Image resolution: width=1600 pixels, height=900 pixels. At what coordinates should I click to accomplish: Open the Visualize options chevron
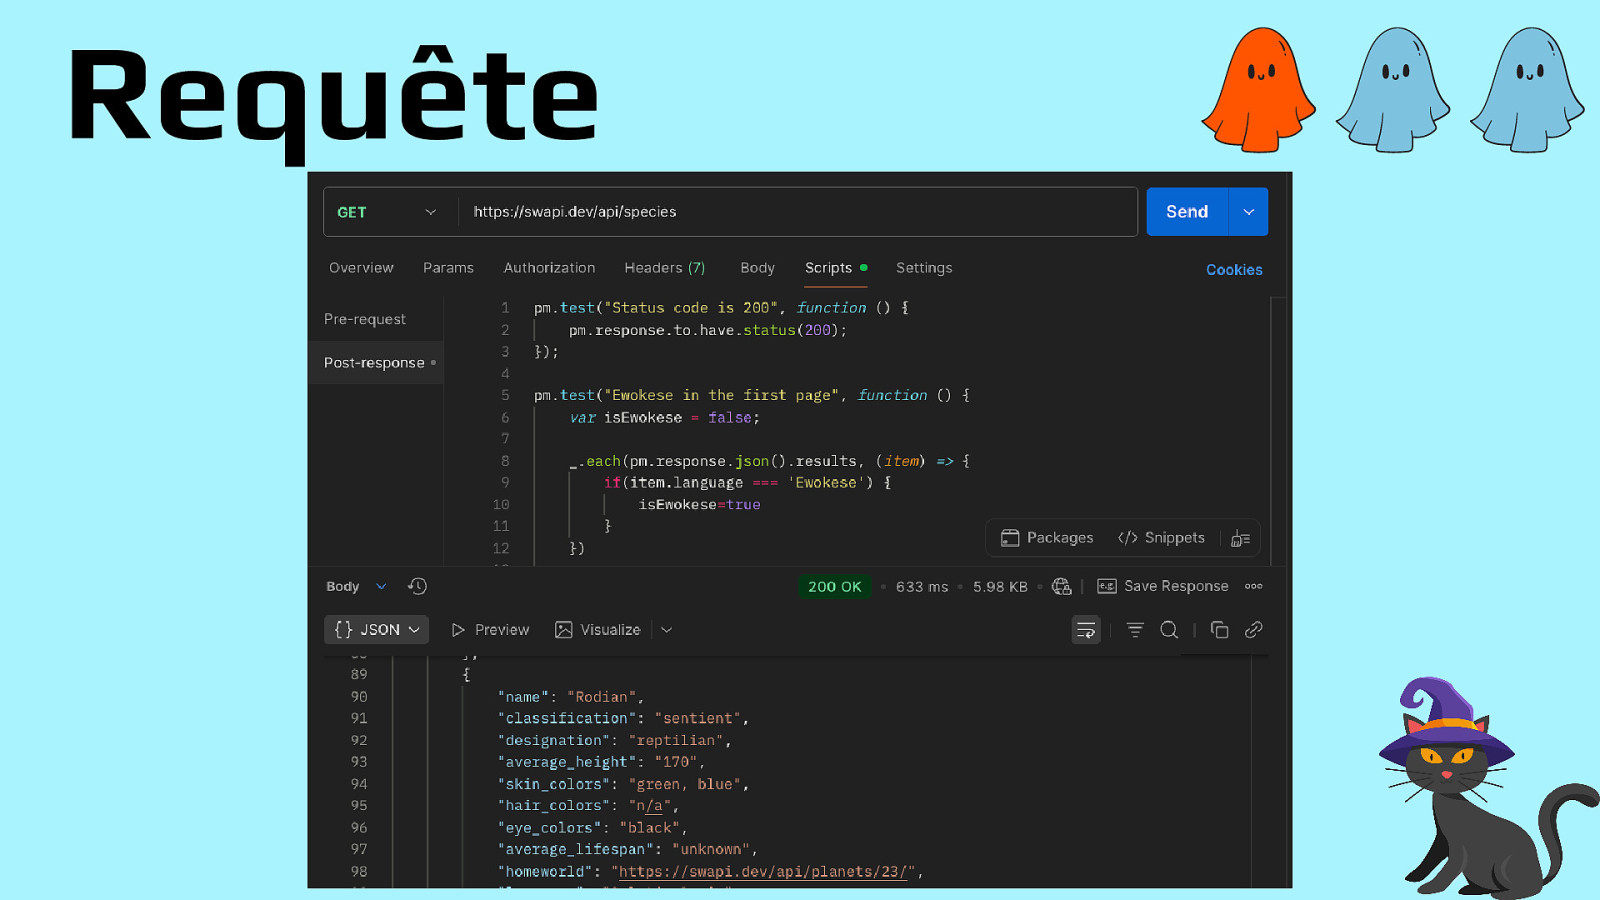[667, 630]
